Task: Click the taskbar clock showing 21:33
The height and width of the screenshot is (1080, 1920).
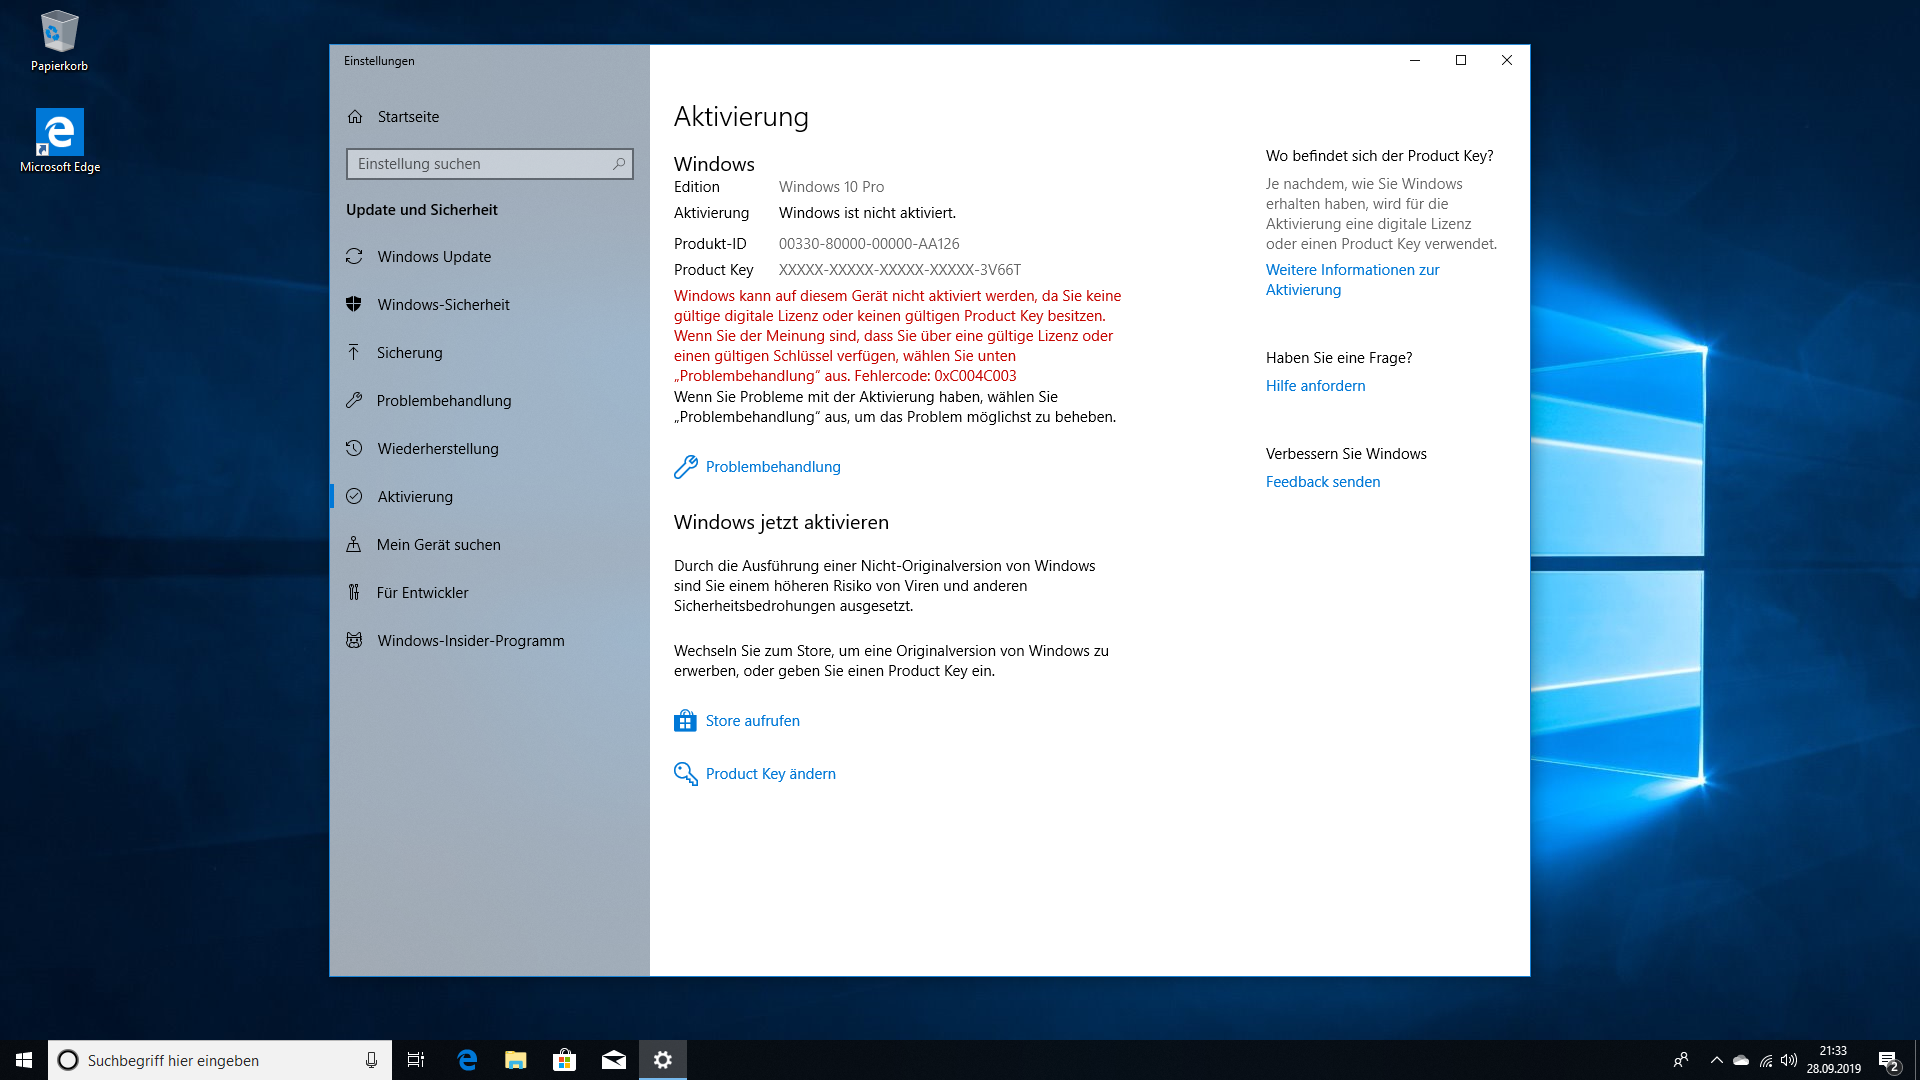Action: click(x=1833, y=1060)
